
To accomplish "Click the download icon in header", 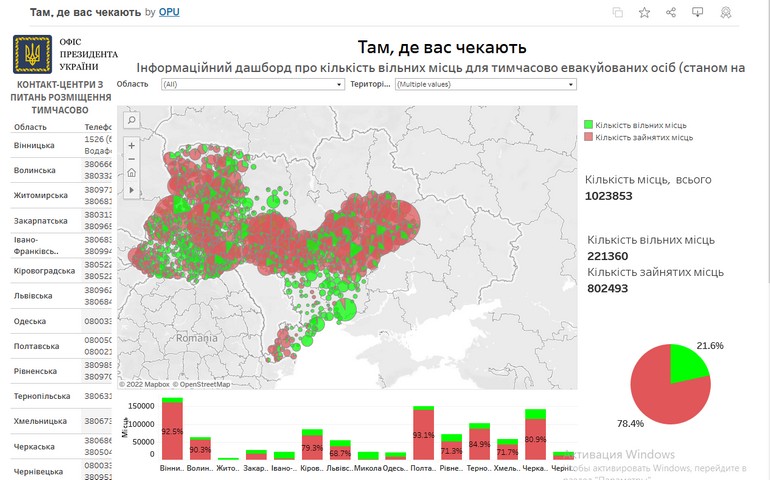I will [x=698, y=12].
